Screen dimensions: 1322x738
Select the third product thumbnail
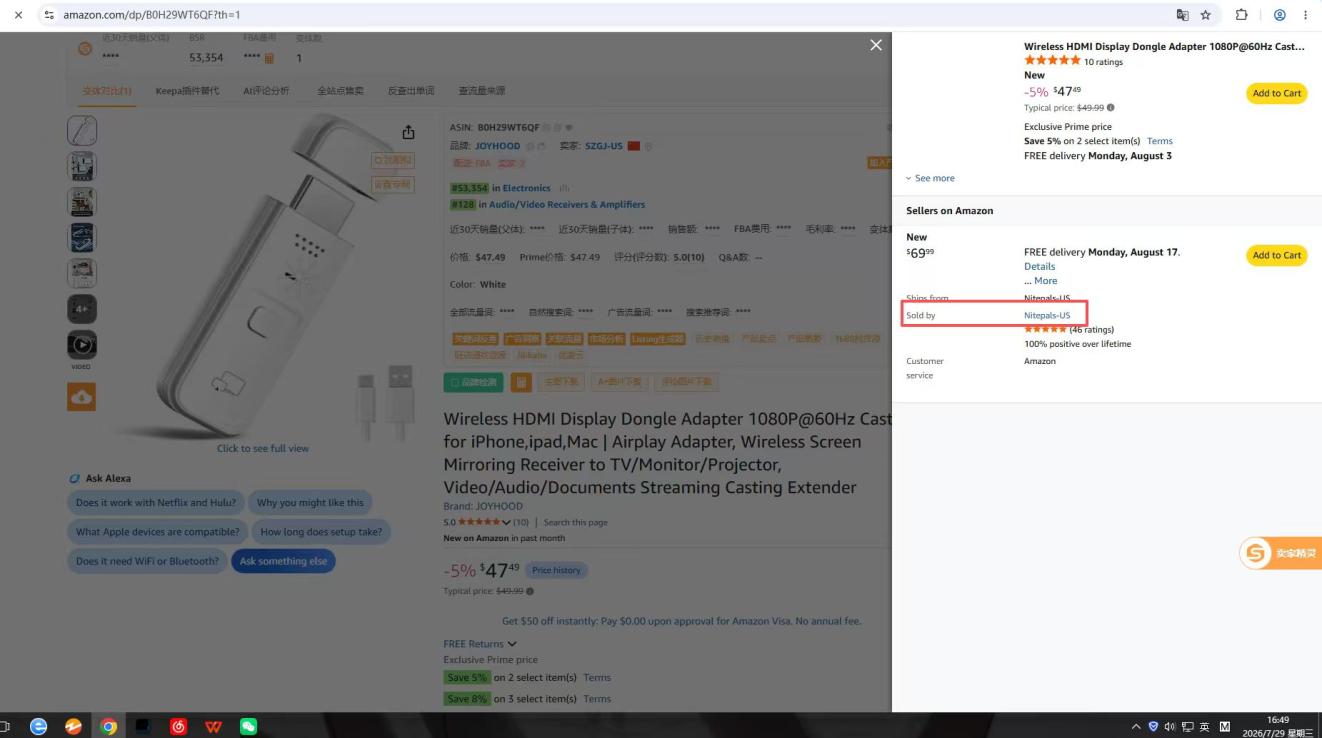pyautogui.click(x=82, y=202)
